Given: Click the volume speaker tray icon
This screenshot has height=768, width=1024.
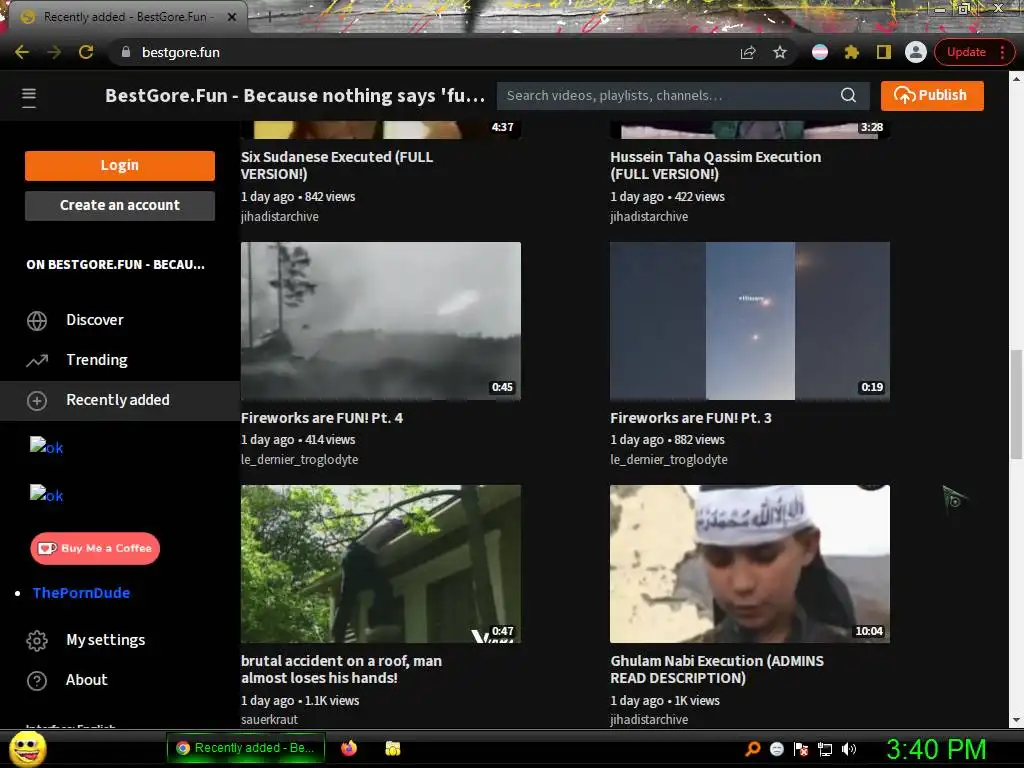Looking at the screenshot, I should click(849, 749).
